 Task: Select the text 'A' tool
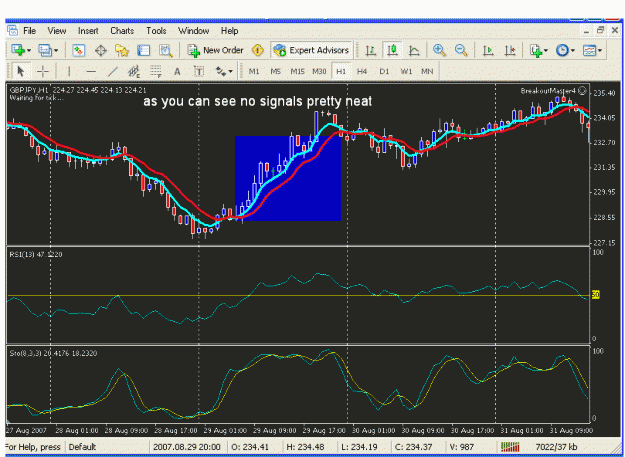point(177,72)
